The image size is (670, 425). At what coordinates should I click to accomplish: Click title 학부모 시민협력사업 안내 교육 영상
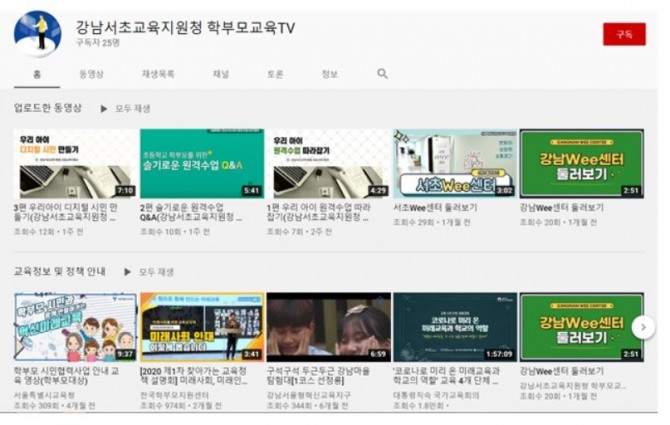point(67,375)
